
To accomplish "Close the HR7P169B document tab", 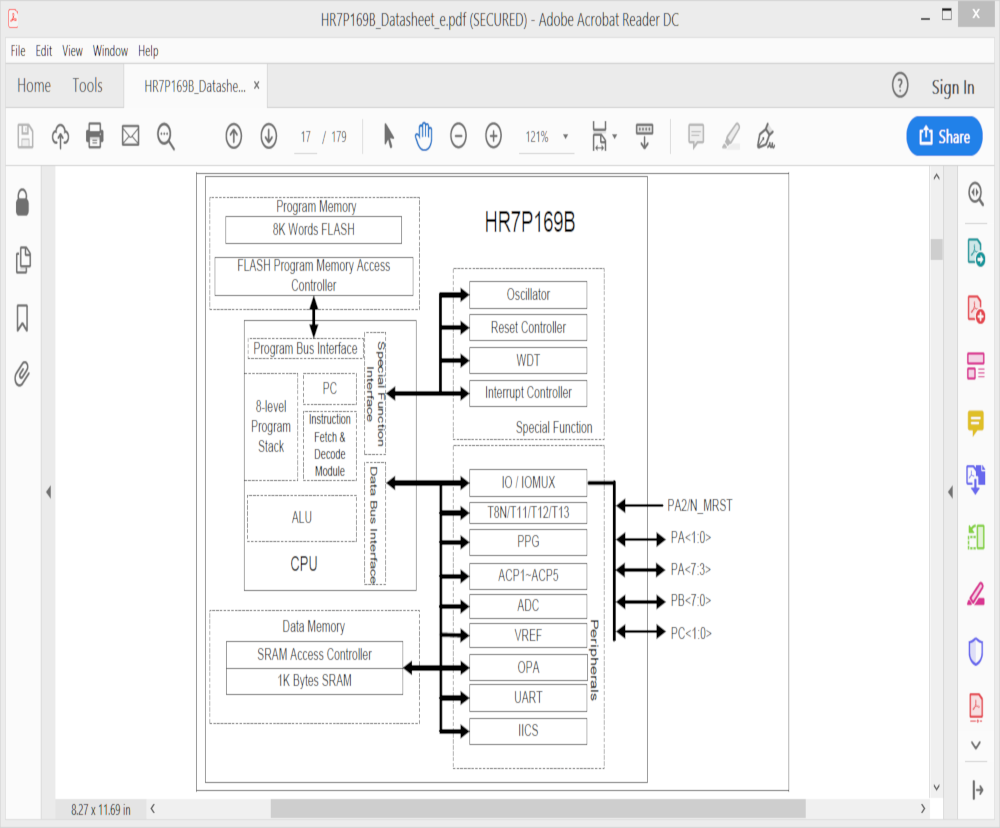I will point(256,85).
